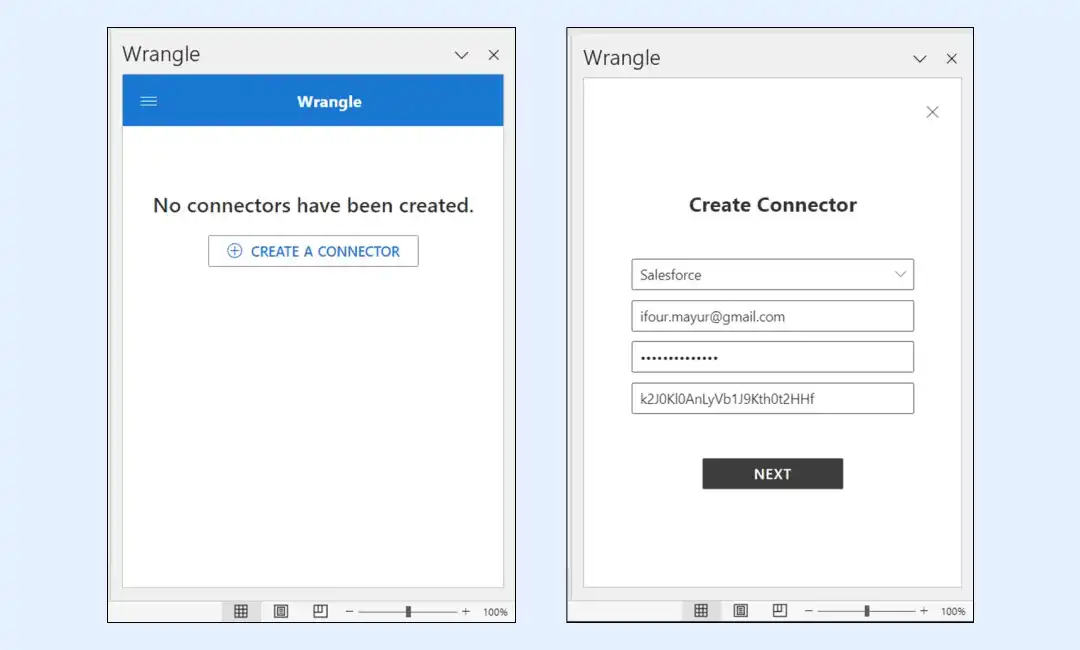Click 100% zoom level in left window
The image size is (1080, 650).
coord(495,612)
